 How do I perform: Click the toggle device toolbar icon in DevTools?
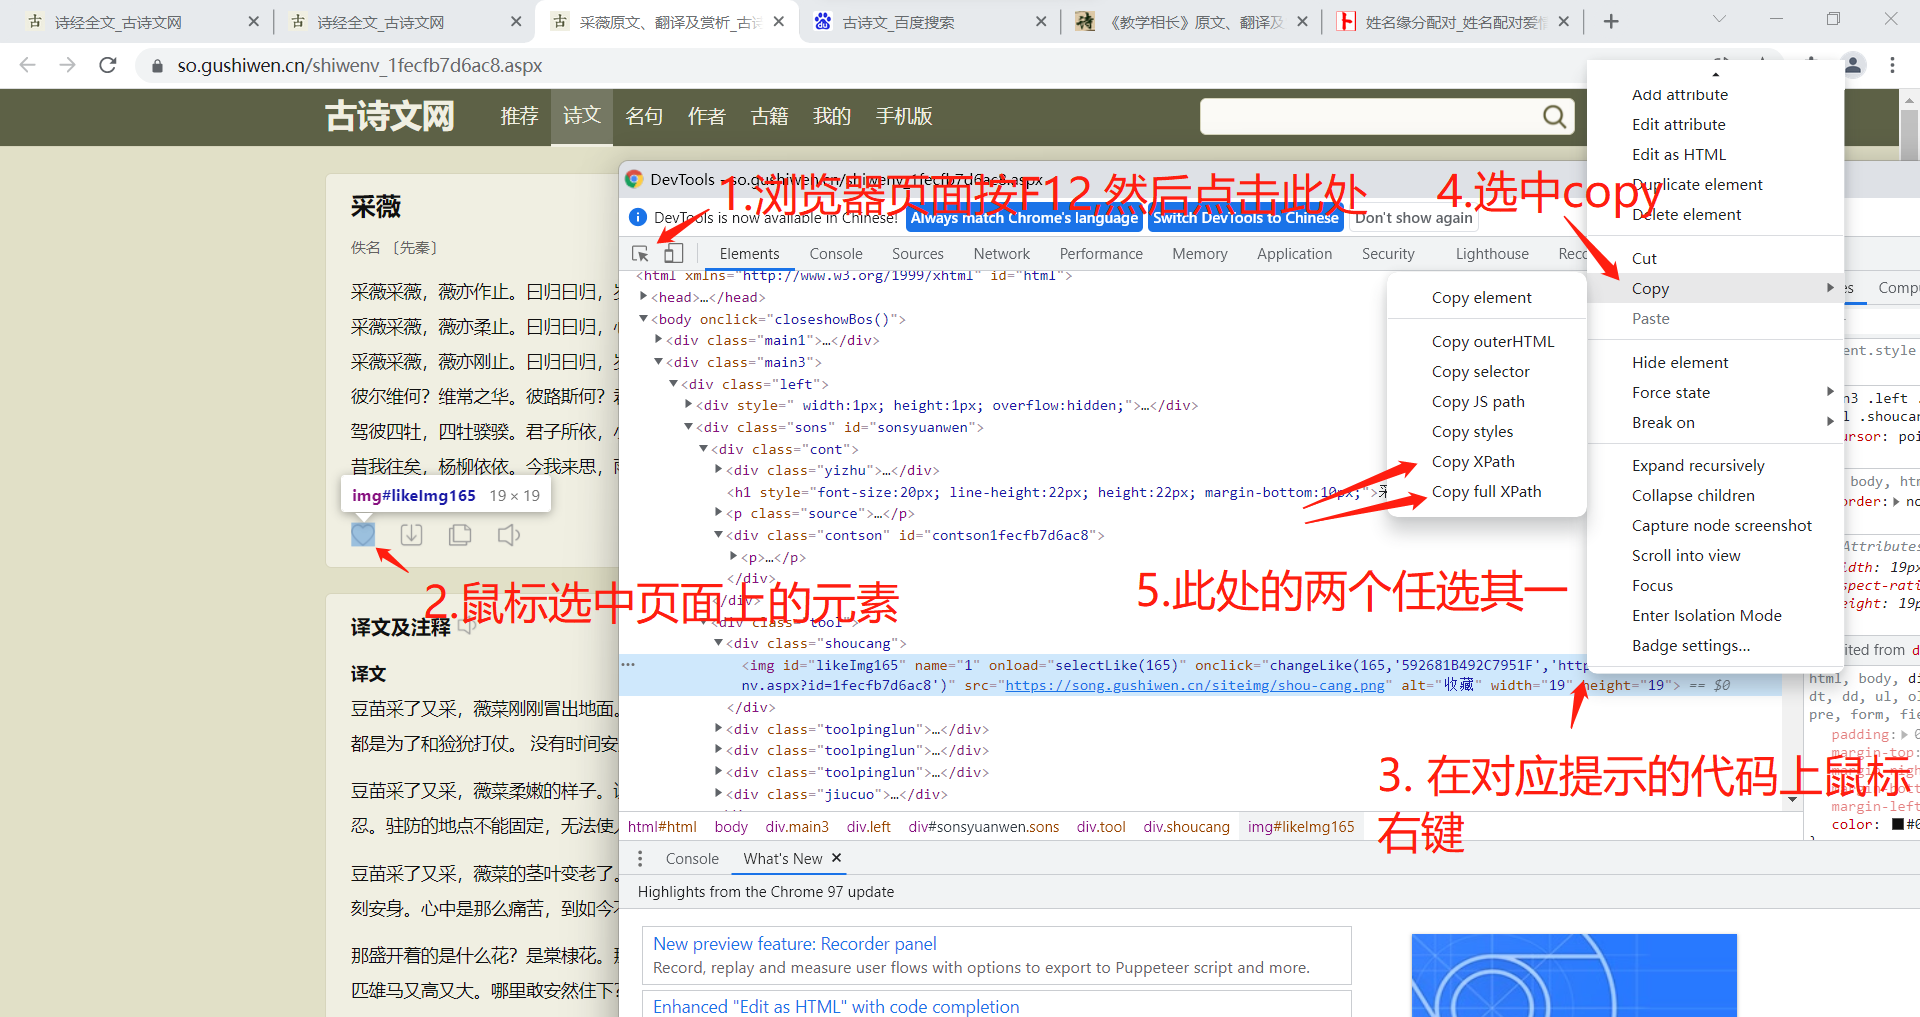pos(673,253)
